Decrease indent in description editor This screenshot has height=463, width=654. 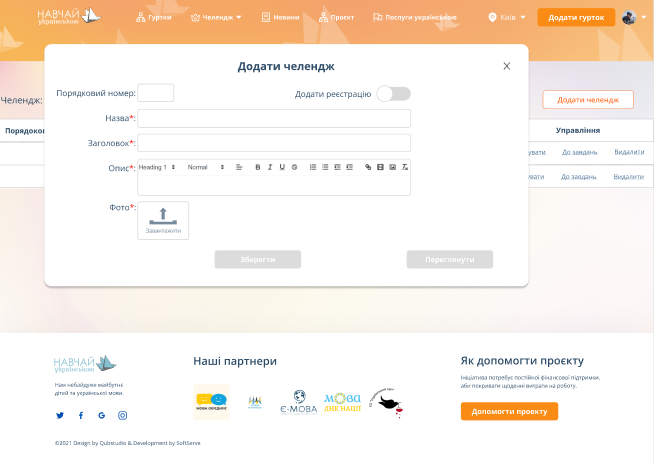(x=337, y=167)
